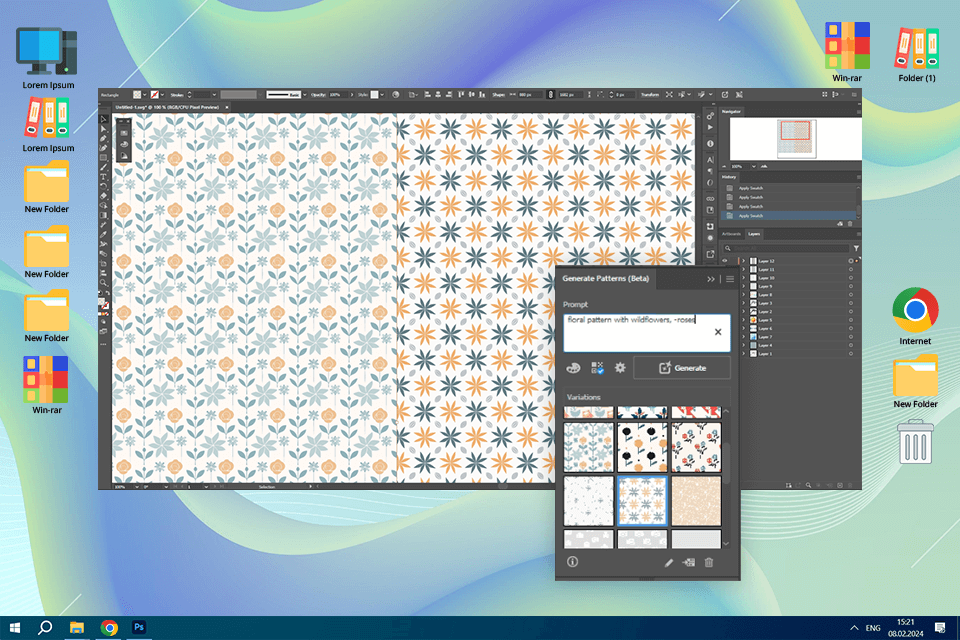This screenshot has width=960, height=640.
Task: Expand Layer 5 in the Layers panel
Action: point(743,320)
